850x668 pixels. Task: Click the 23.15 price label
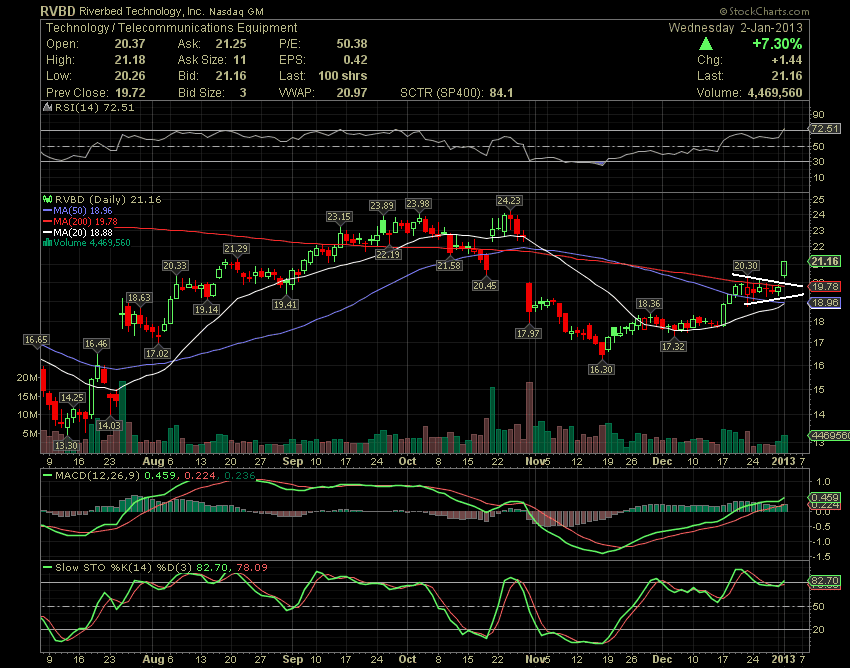pyautogui.click(x=339, y=216)
